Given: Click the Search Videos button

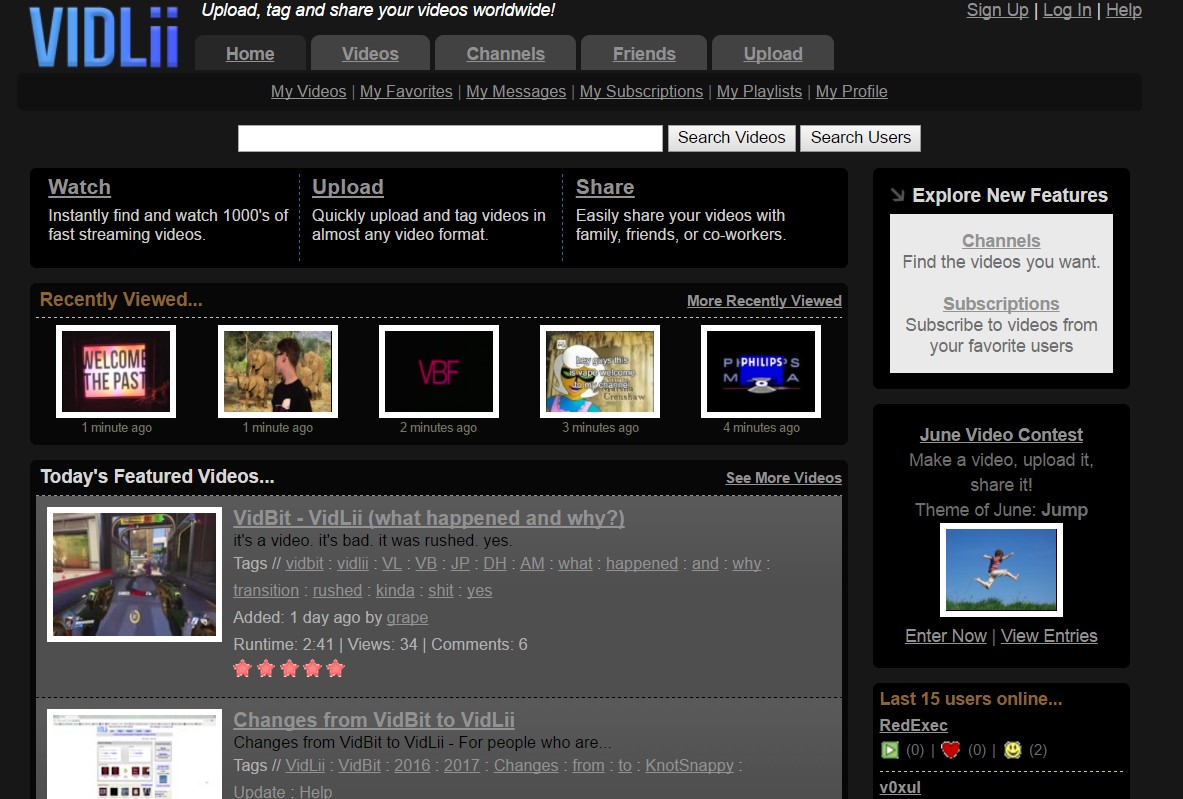Looking at the screenshot, I should (x=731, y=138).
